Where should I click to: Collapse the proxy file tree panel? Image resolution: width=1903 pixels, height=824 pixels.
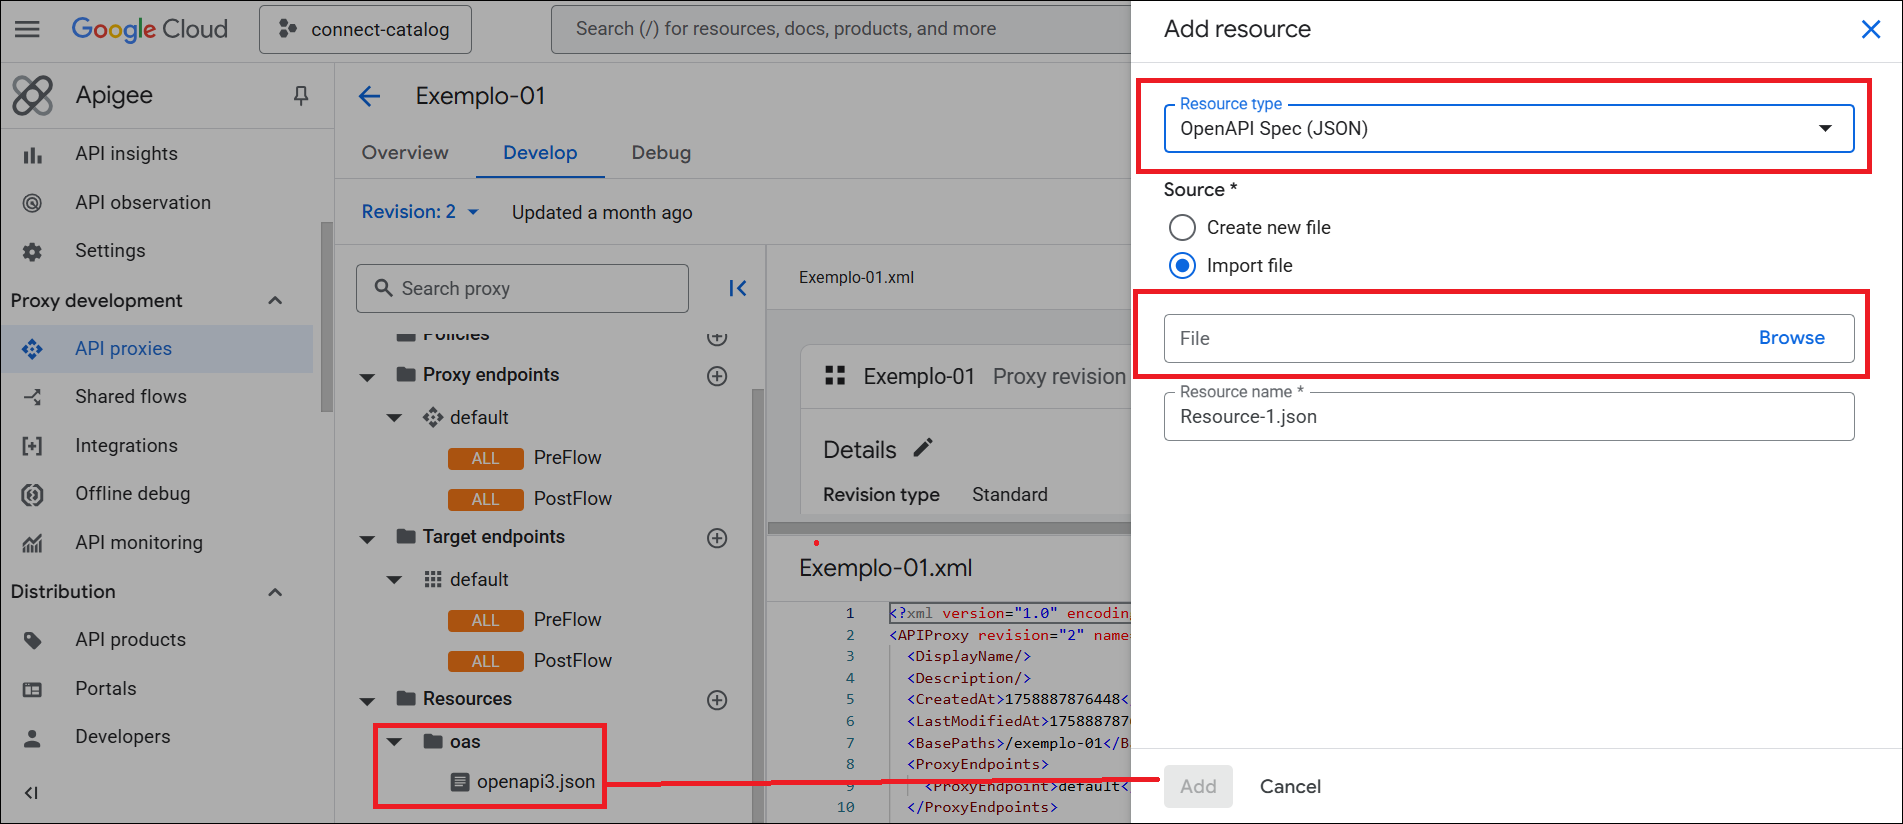737,288
